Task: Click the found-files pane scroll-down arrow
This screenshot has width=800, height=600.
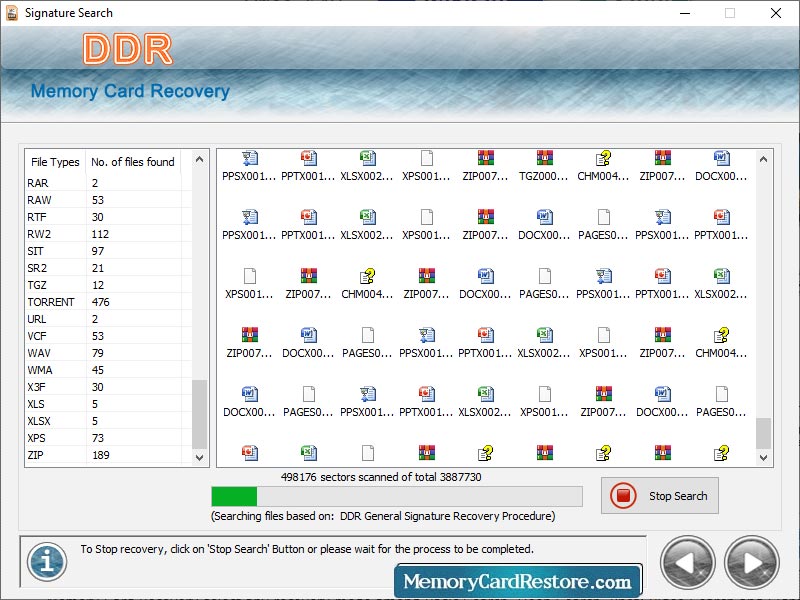Action: point(763,458)
